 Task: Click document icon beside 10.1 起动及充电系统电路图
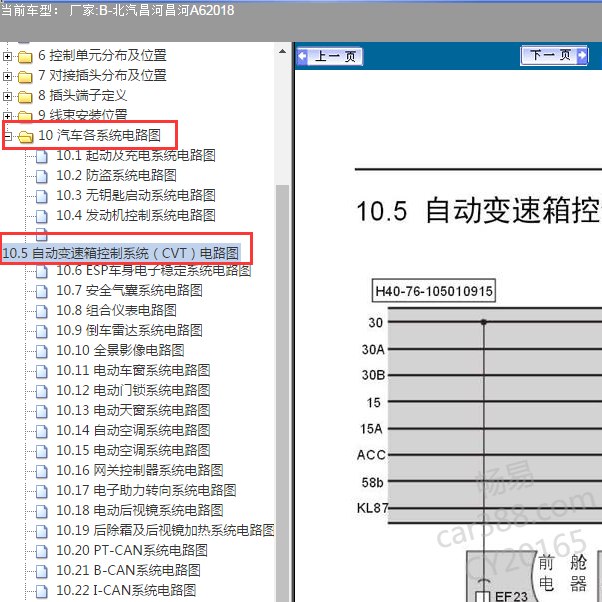pyautogui.click(x=41, y=156)
